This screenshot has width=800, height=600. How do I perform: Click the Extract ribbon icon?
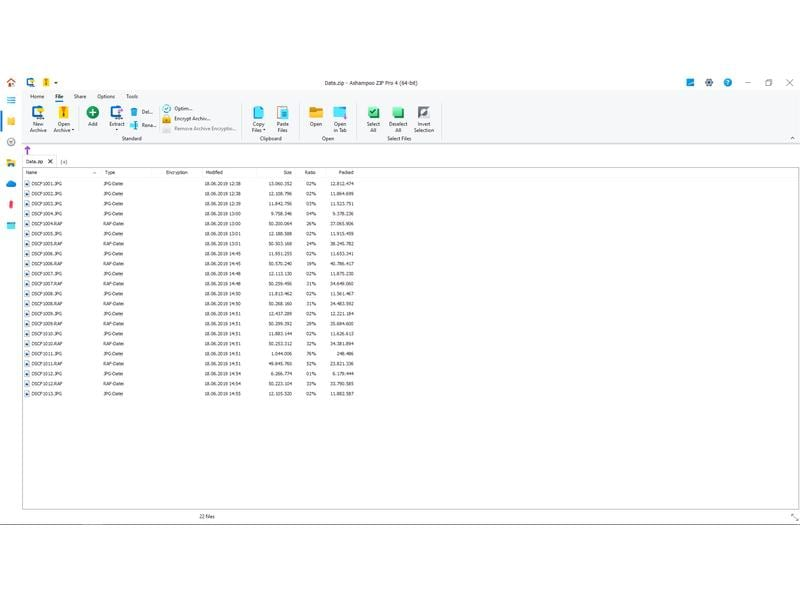(x=116, y=112)
